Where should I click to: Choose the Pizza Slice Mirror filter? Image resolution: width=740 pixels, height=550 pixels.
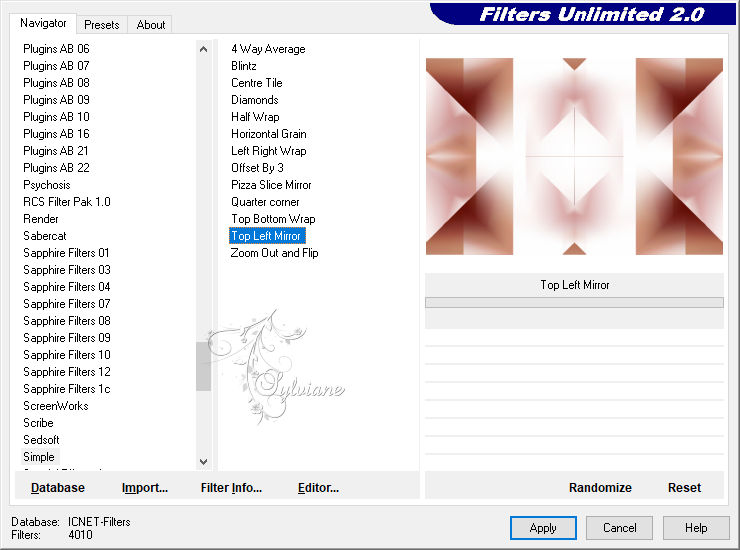tap(271, 185)
